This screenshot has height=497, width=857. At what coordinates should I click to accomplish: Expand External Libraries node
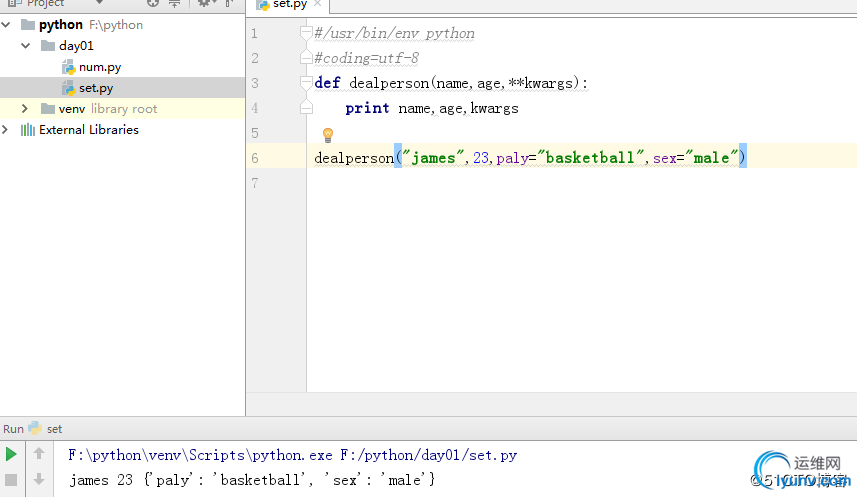(5, 130)
